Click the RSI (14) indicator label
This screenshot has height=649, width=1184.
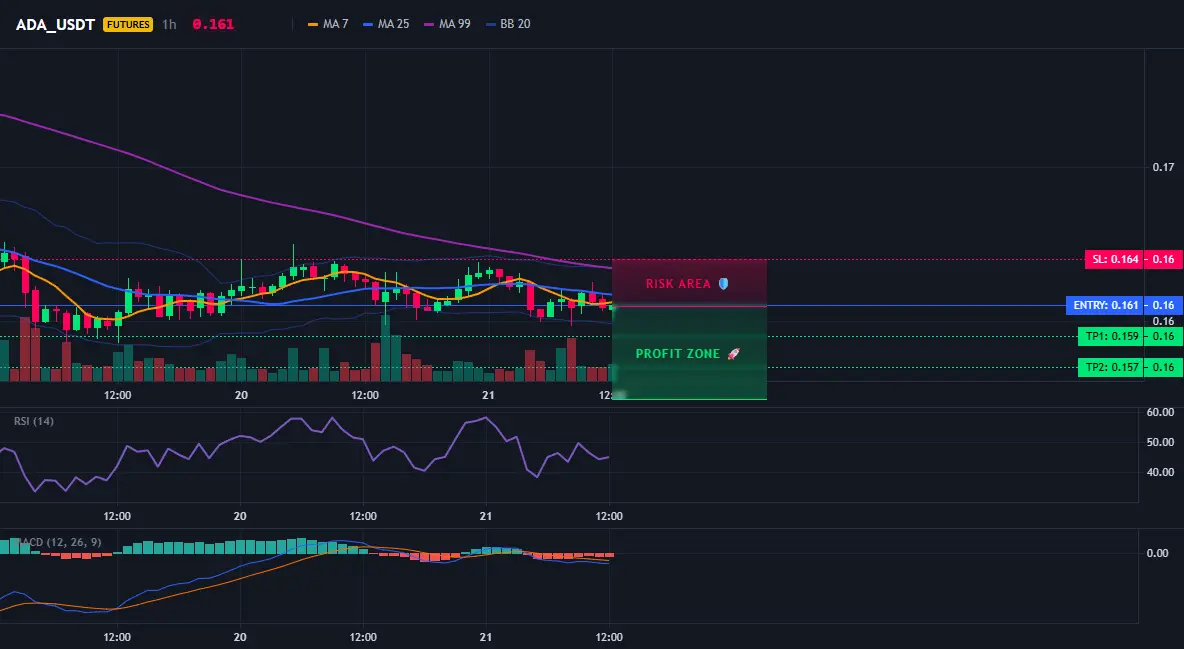tap(34, 421)
